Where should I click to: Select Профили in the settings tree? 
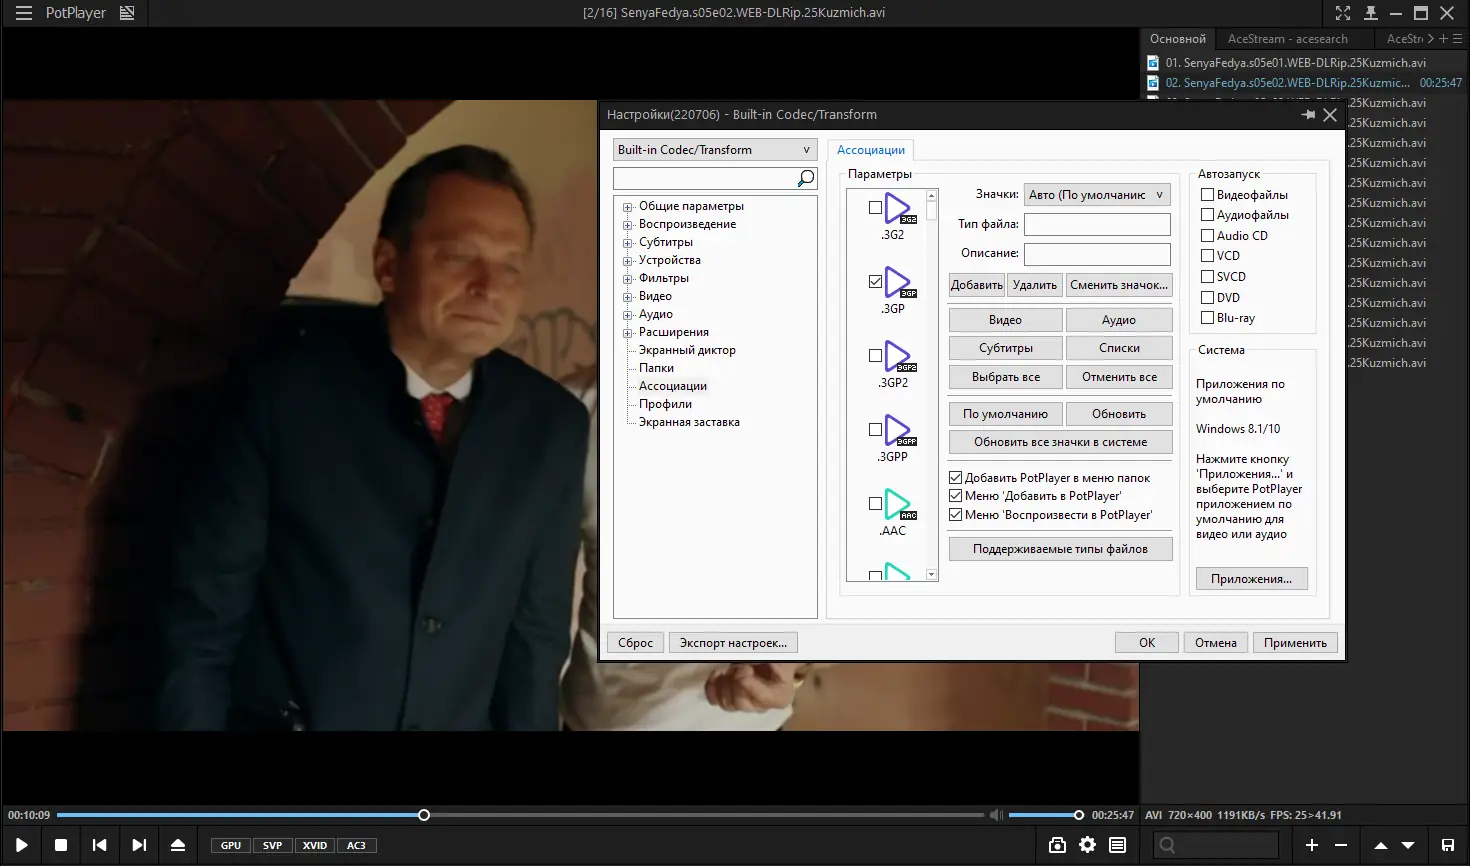(x=665, y=404)
